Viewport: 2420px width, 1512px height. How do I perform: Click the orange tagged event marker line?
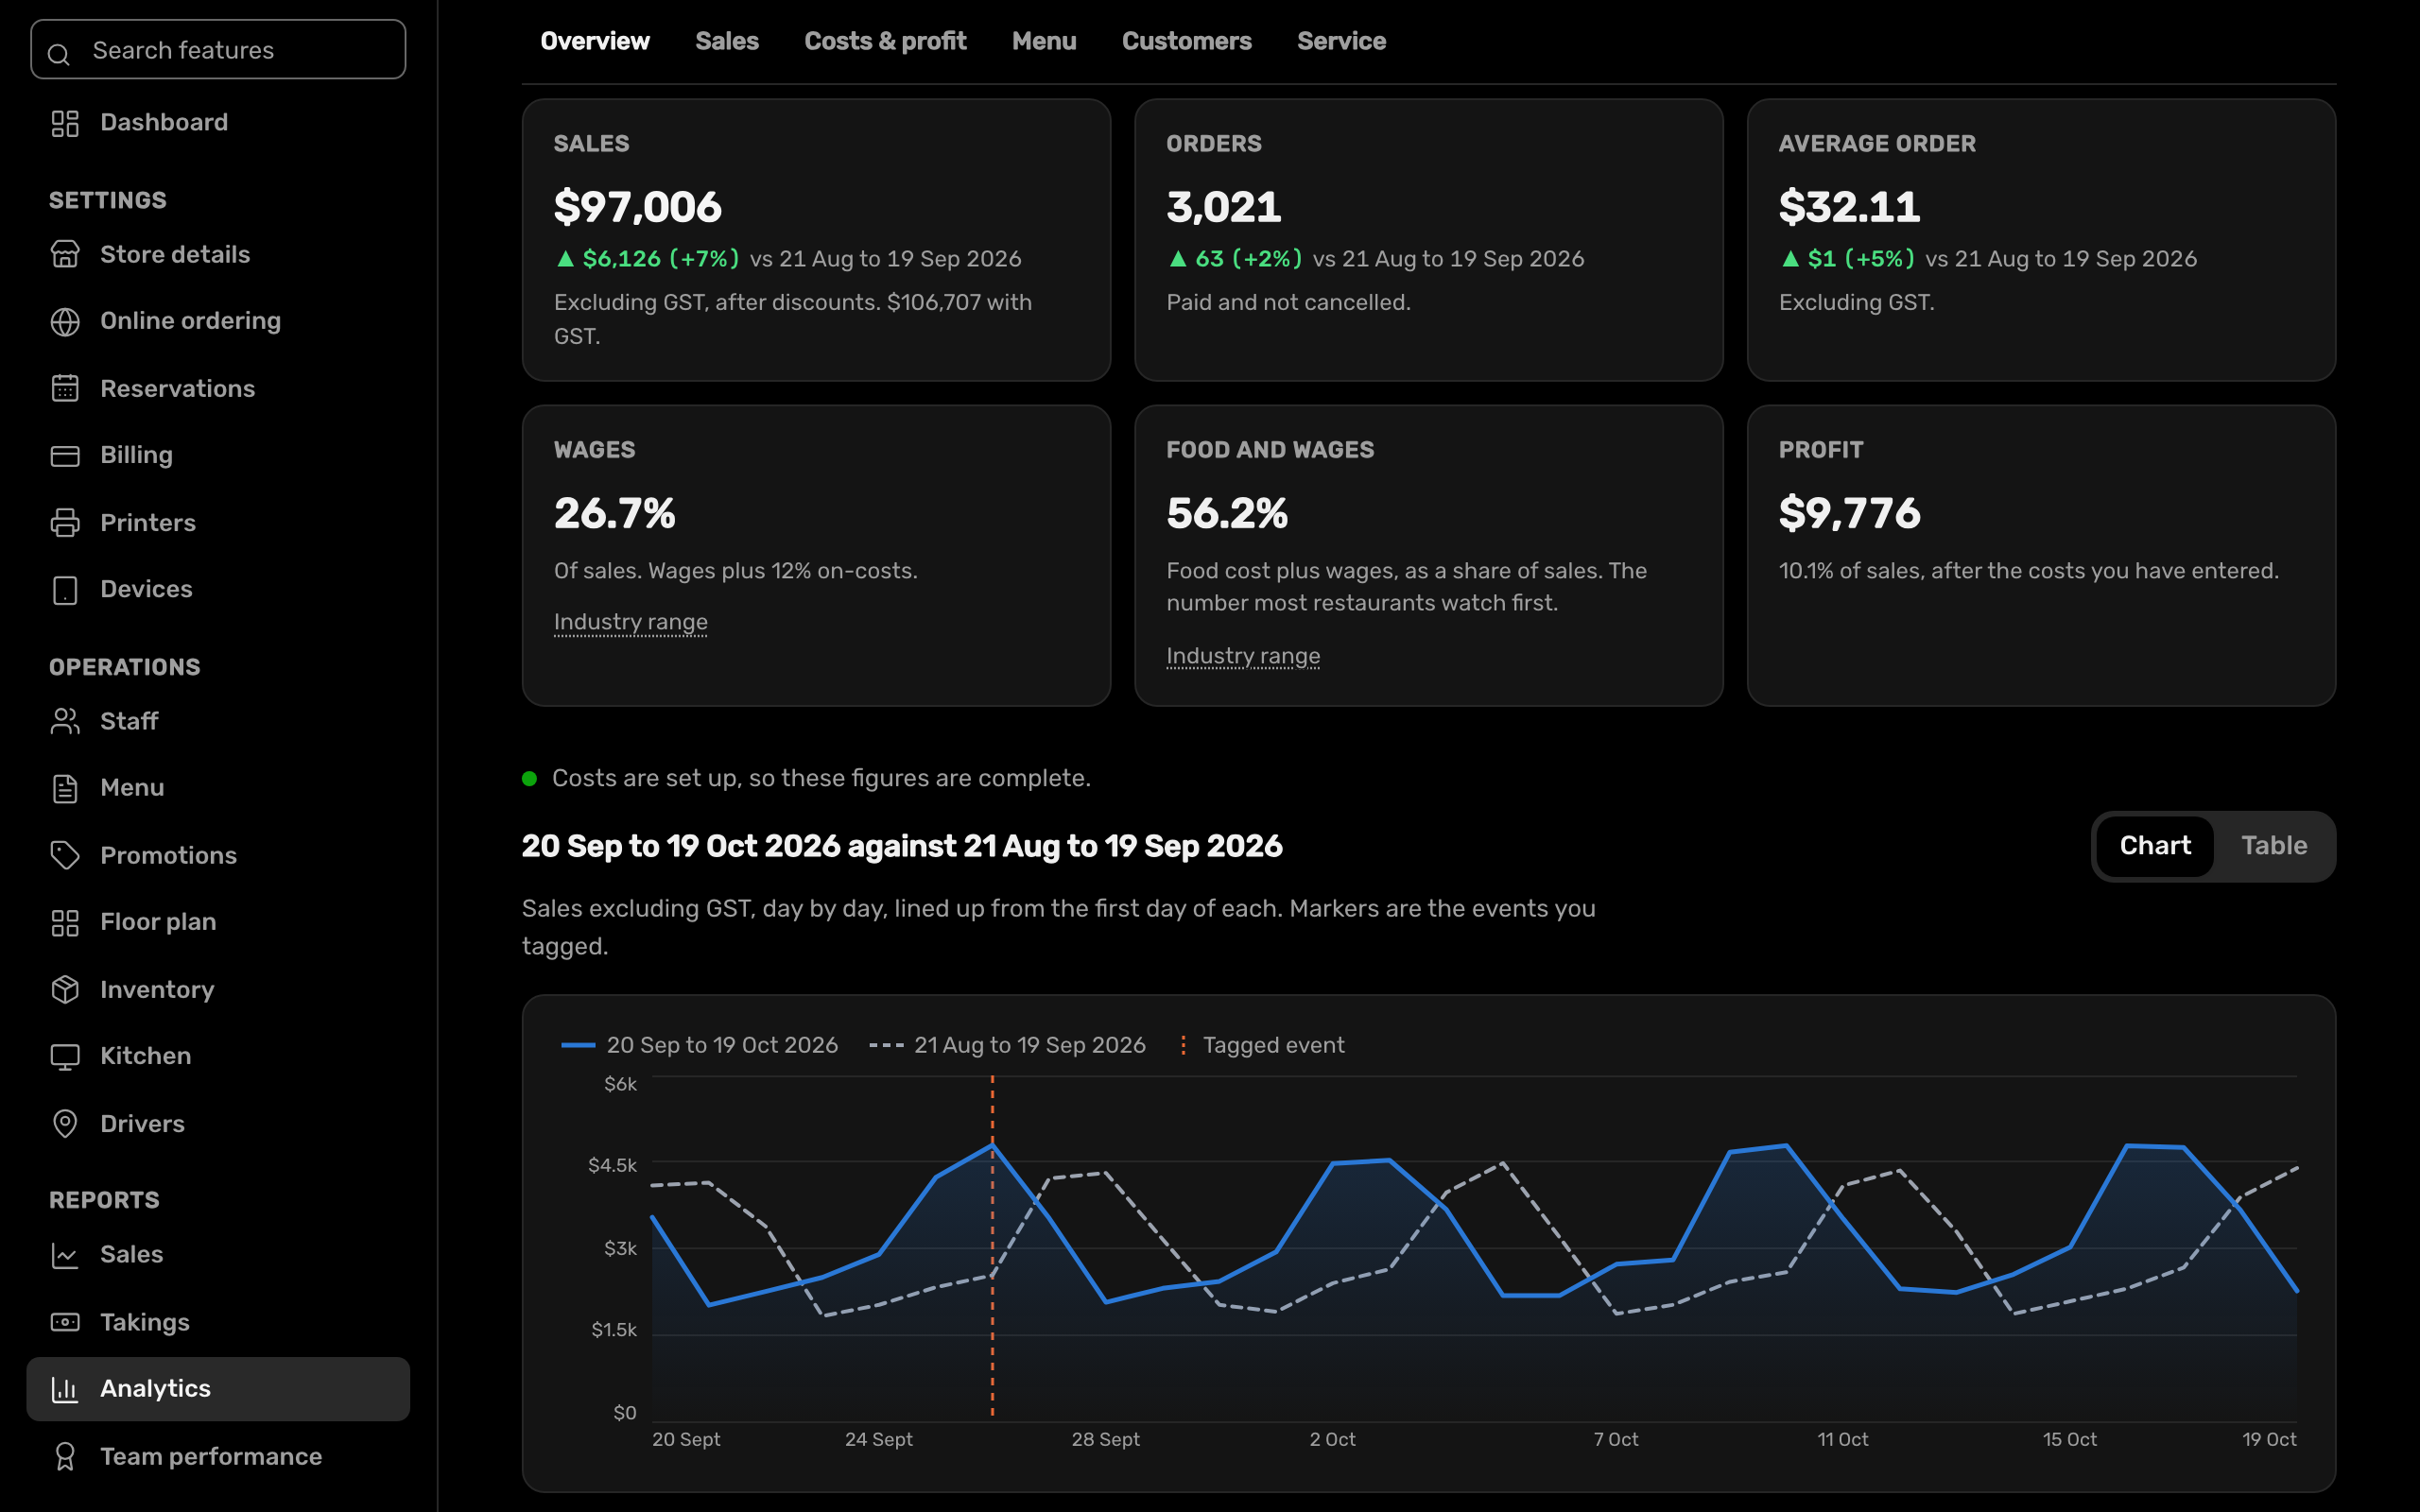[992, 1246]
